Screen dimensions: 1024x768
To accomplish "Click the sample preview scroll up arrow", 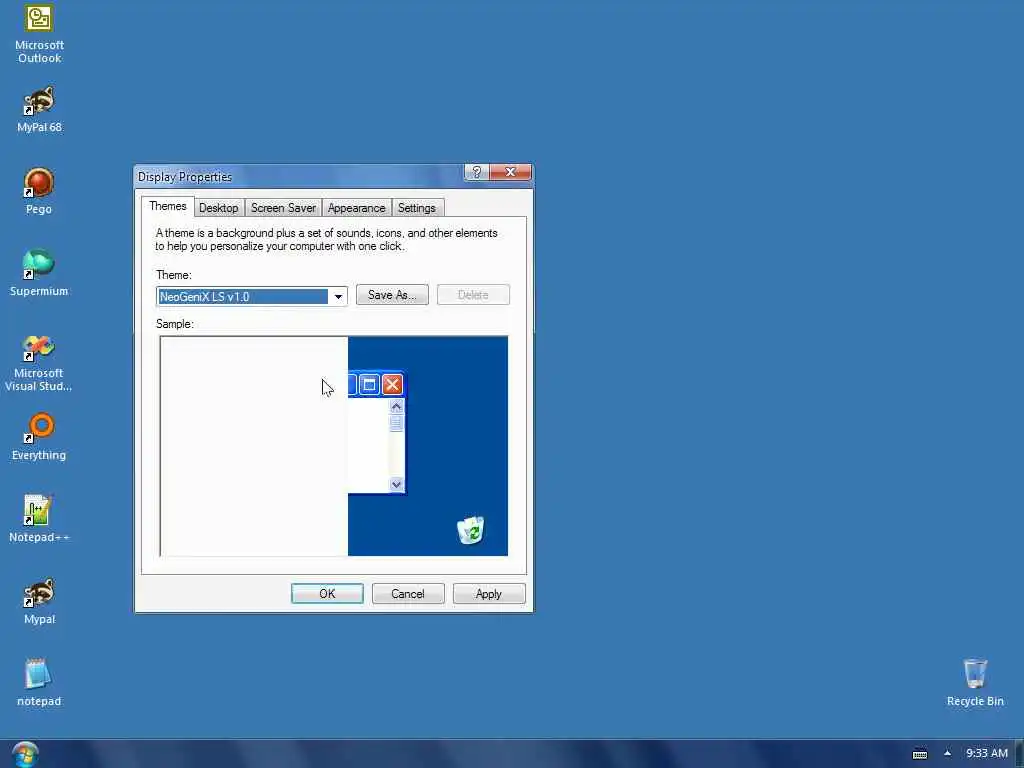I will click(396, 407).
